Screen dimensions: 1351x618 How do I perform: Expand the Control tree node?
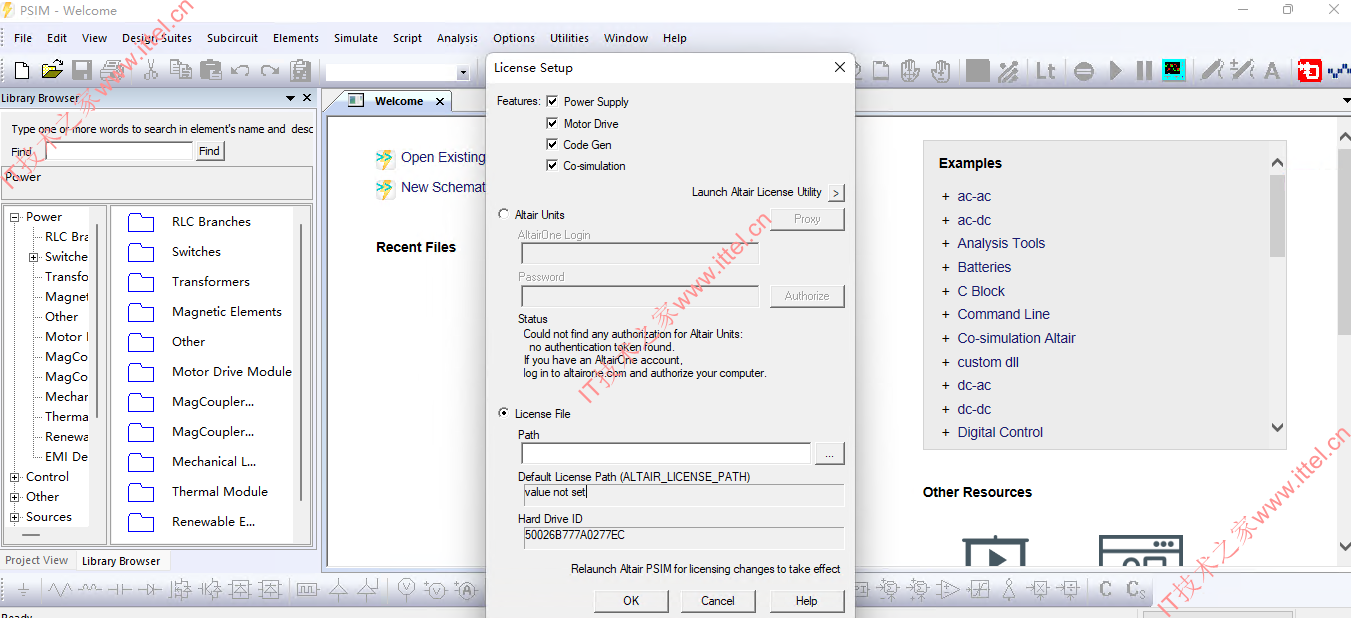(15, 477)
